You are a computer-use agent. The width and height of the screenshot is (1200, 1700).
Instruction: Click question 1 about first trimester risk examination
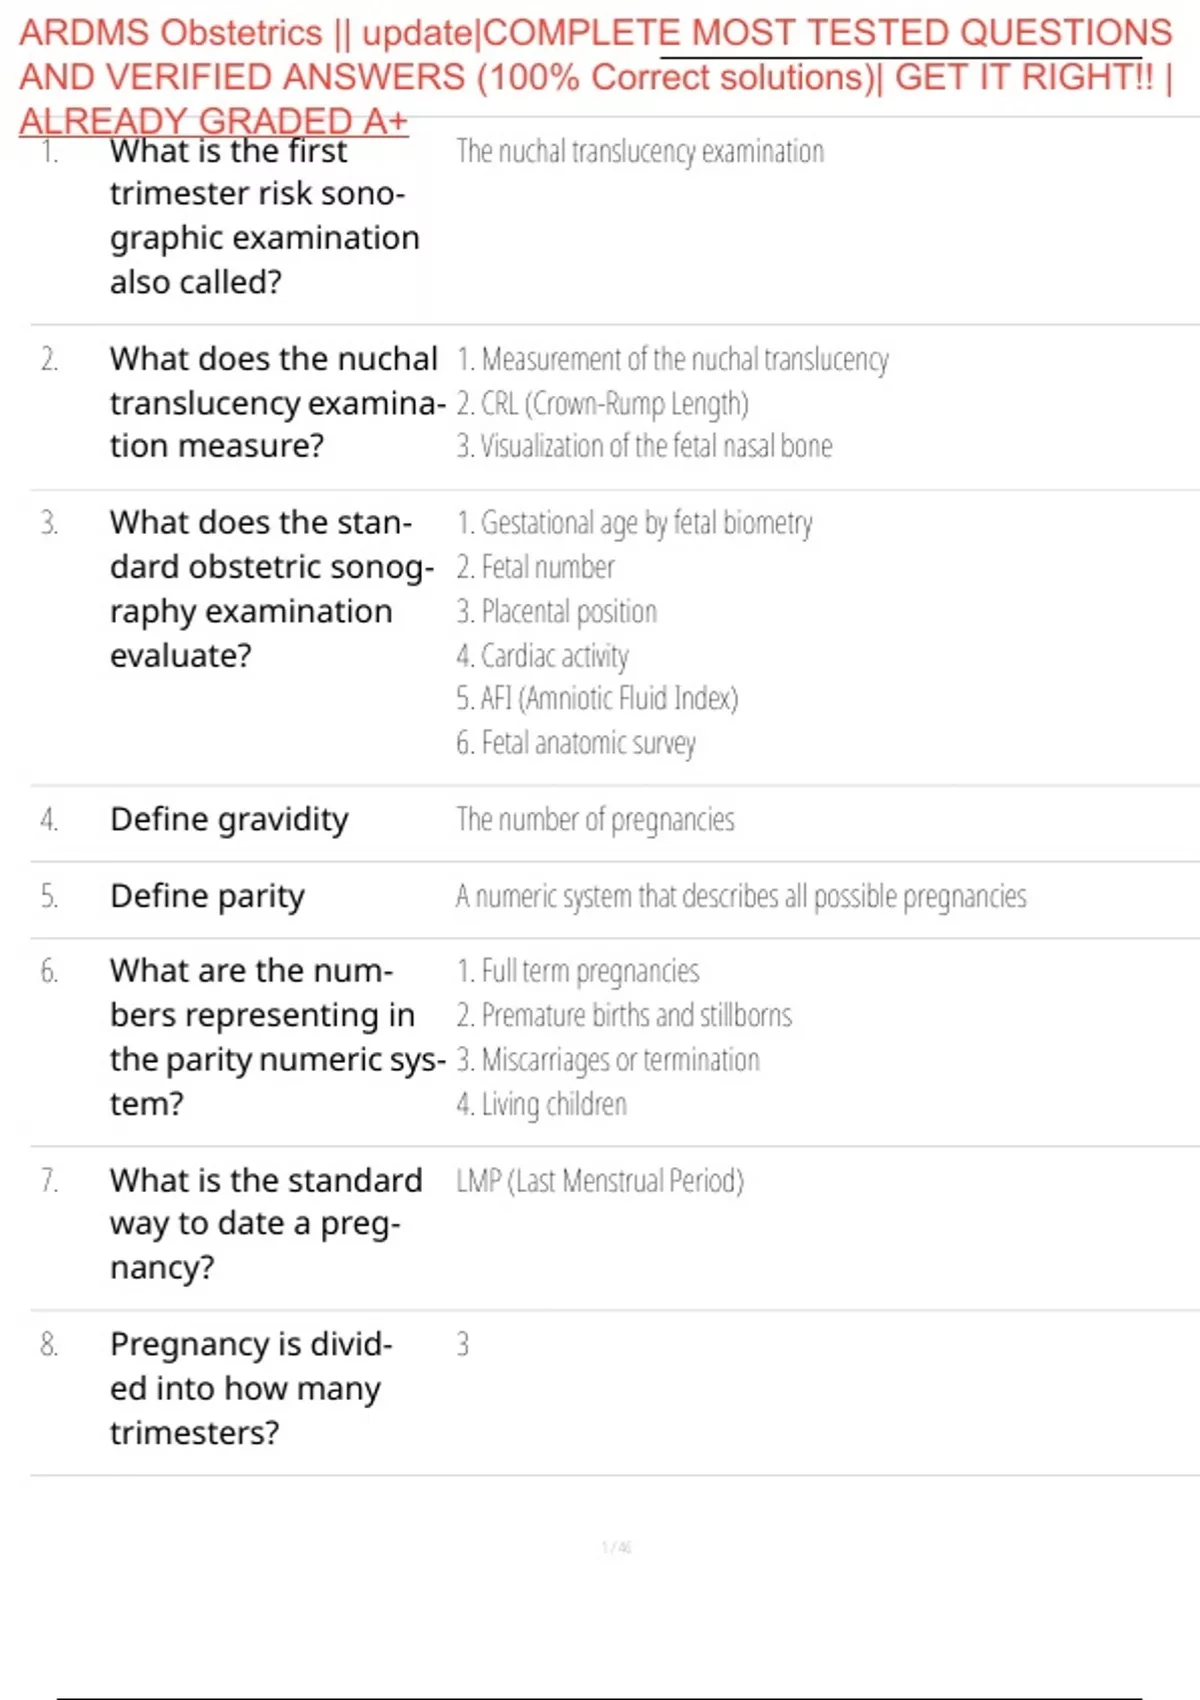click(264, 216)
